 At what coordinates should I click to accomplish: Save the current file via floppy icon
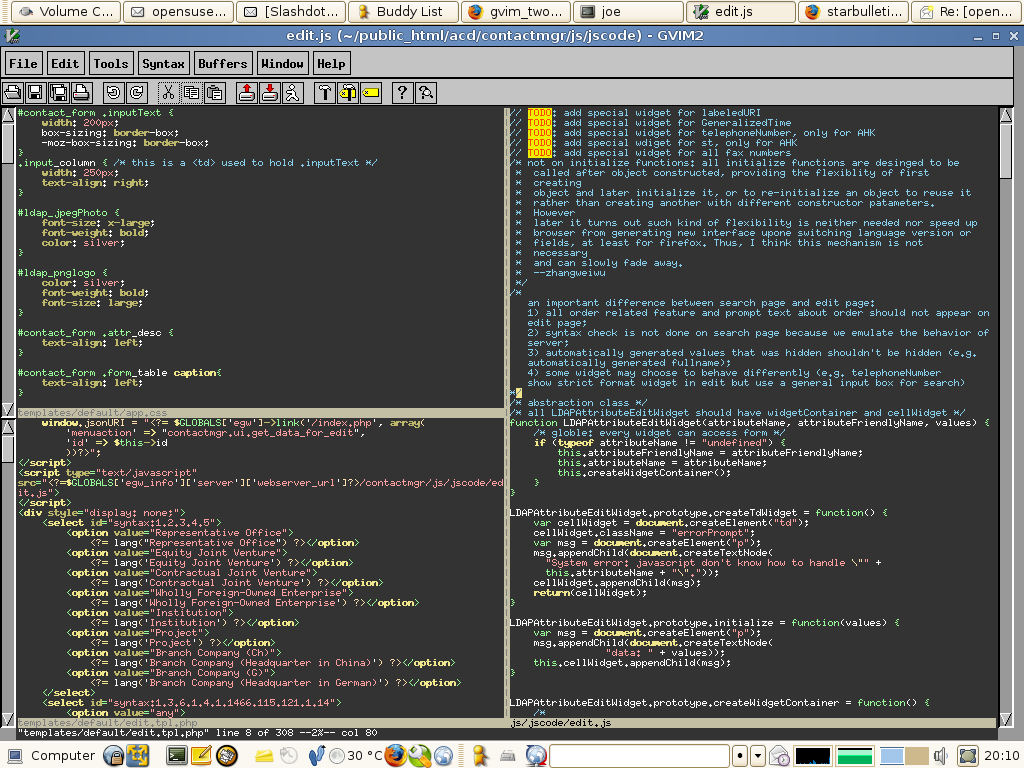click(35, 93)
